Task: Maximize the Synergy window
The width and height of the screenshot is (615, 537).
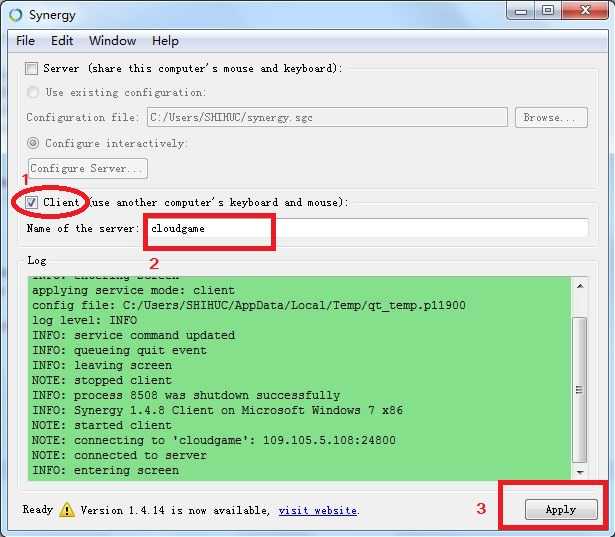Action: (548, 11)
